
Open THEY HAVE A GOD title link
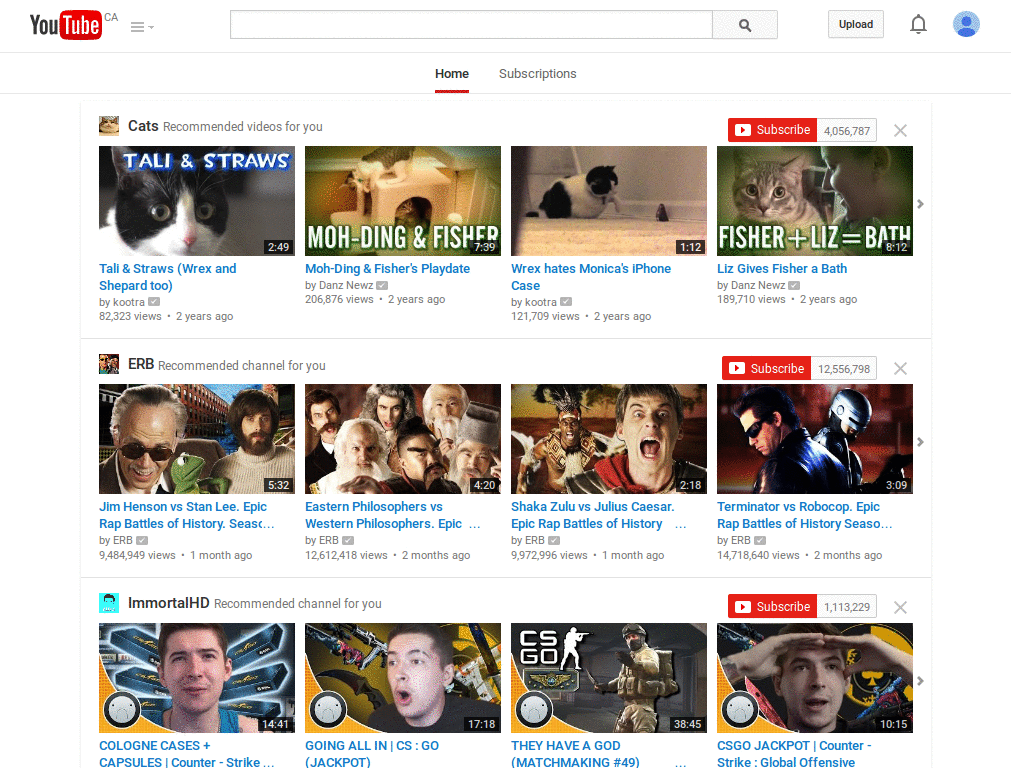click(598, 754)
